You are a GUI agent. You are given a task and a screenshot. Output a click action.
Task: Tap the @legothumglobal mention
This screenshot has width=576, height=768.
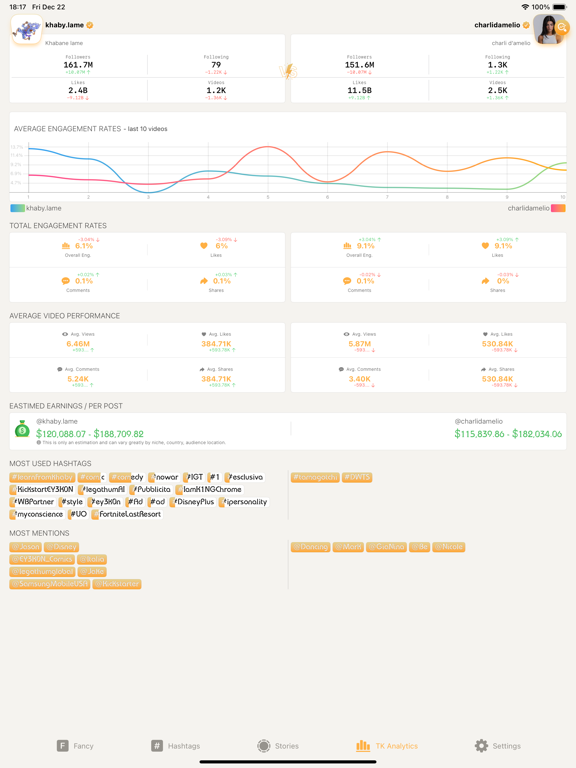[x=42, y=571]
